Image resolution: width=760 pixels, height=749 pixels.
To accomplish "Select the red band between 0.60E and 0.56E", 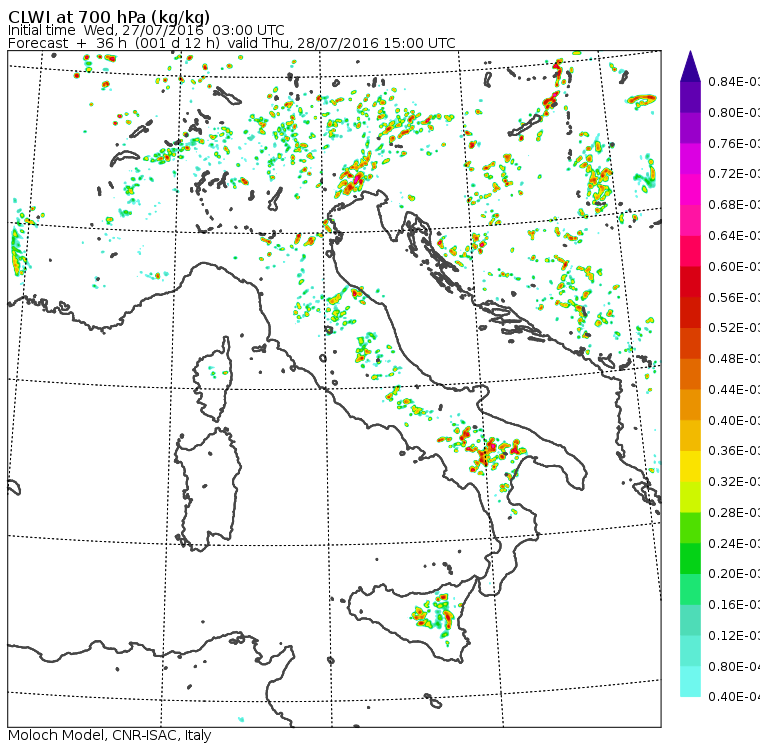I will pos(690,282).
